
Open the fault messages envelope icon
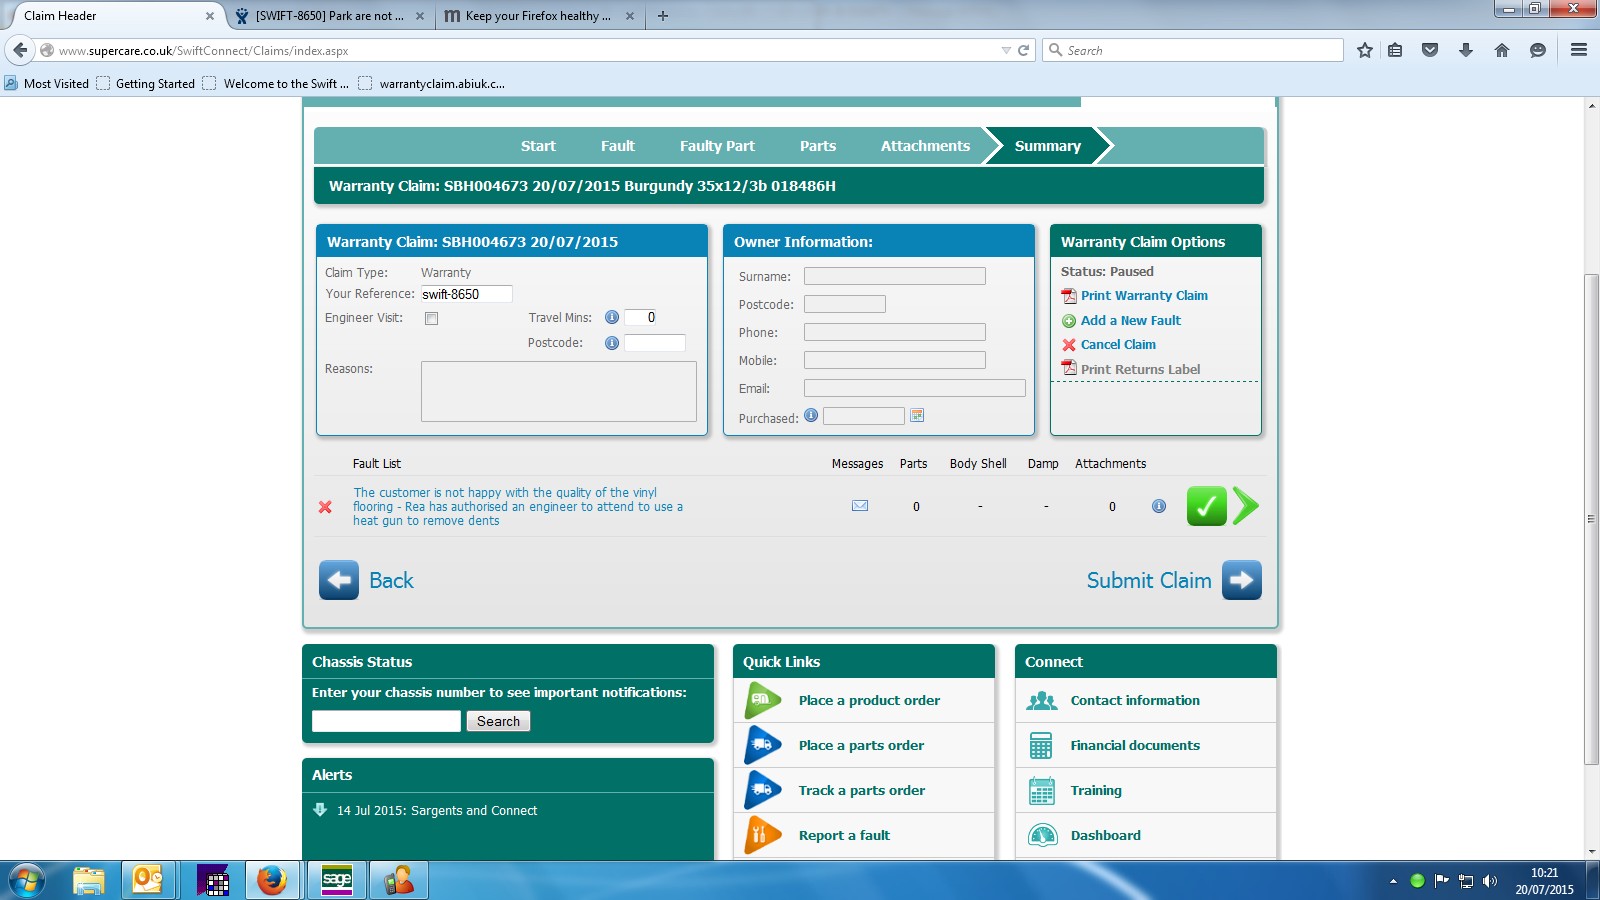click(860, 506)
